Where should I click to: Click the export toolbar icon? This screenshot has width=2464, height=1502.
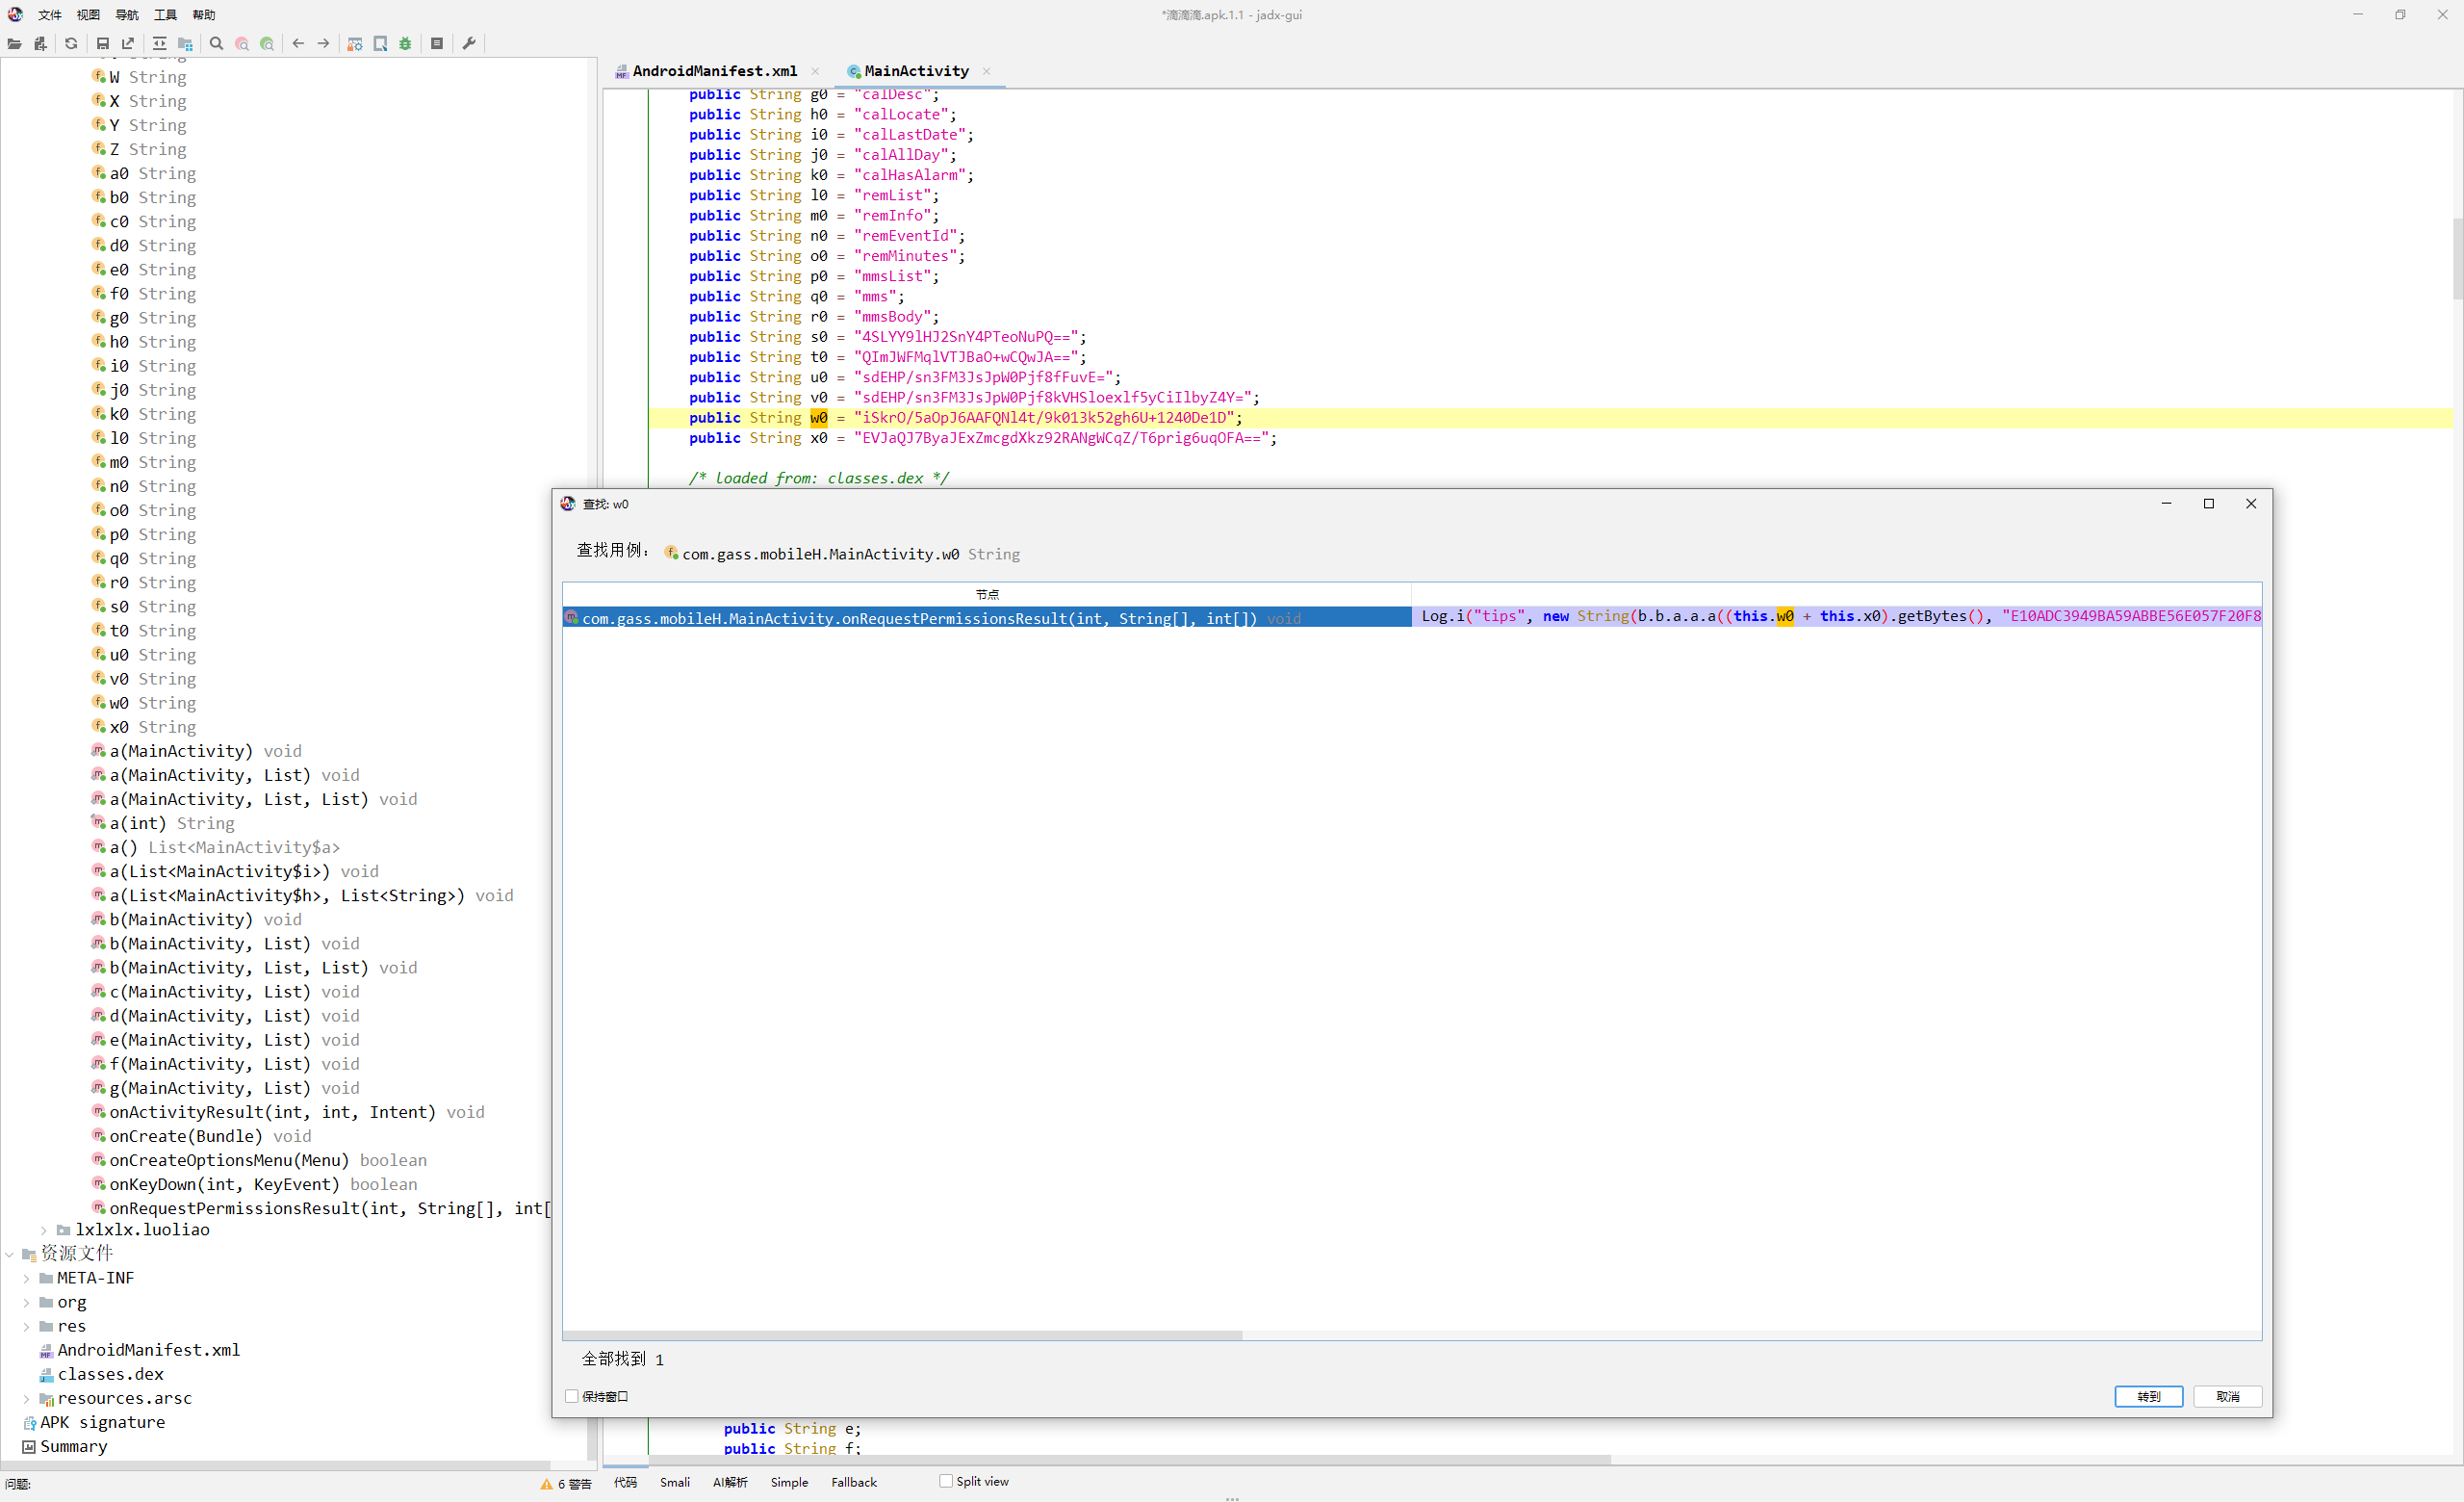(x=128, y=43)
